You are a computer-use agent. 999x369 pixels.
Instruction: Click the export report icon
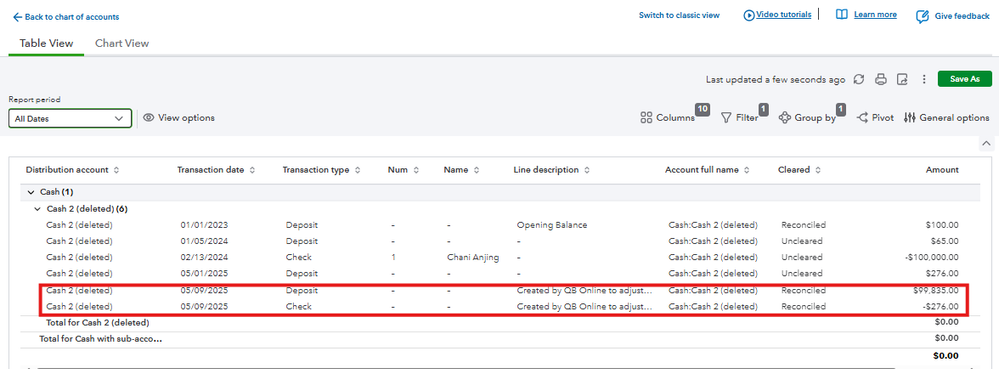902,79
